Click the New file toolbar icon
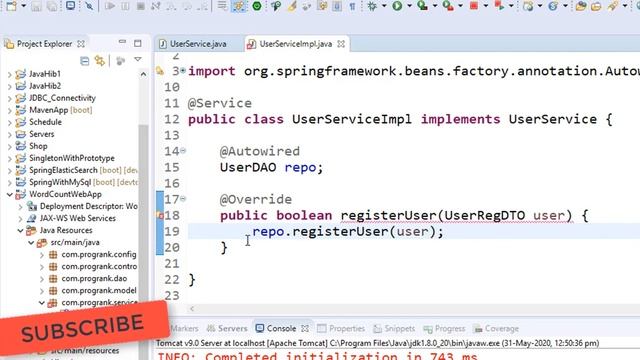This screenshot has height=360, width=640. coord(11,6)
